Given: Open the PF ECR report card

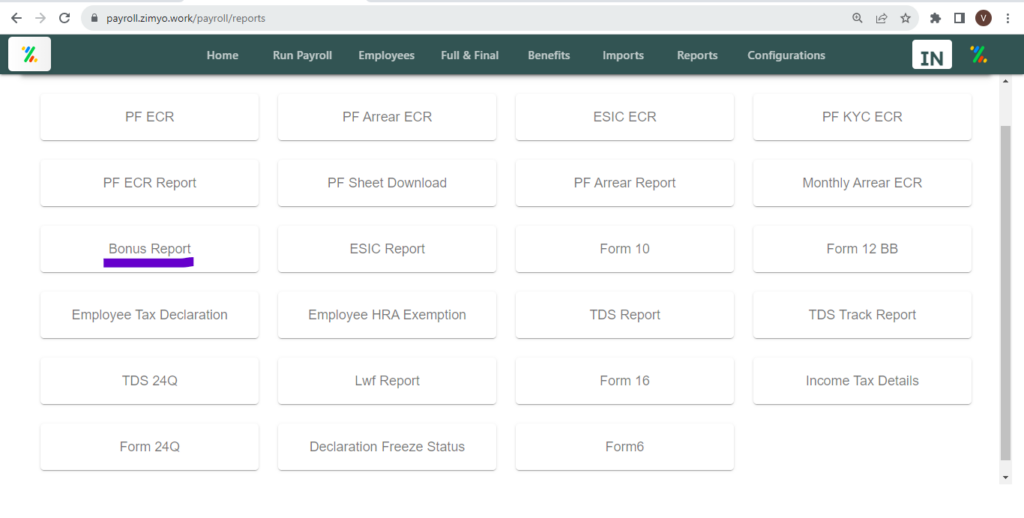Looking at the screenshot, I should coord(150,117).
